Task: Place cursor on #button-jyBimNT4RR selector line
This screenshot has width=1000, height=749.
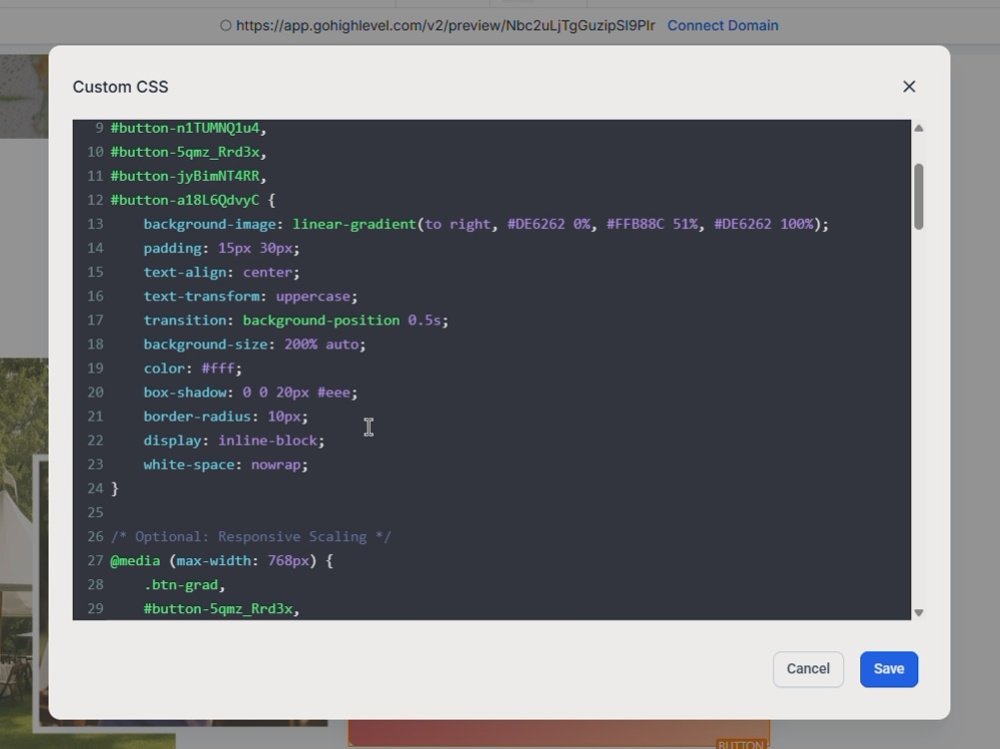Action: [188, 176]
